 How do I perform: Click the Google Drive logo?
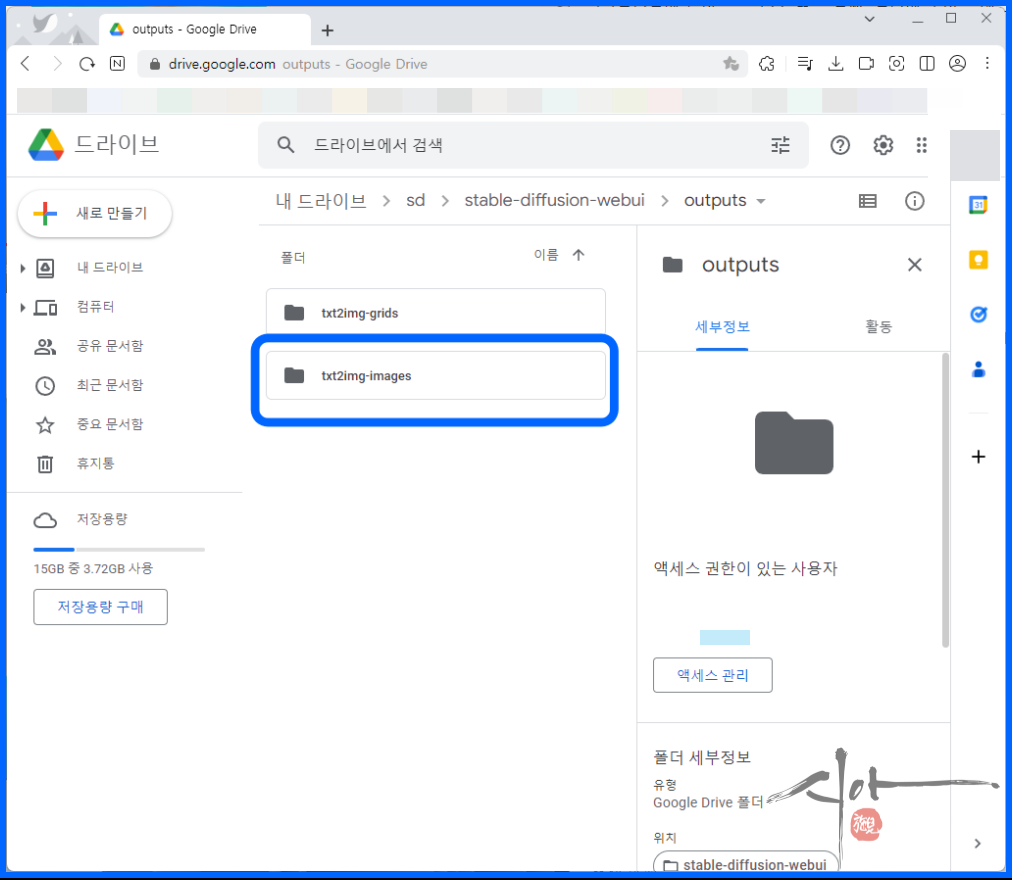pyautogui.click(x=46, y=145)
